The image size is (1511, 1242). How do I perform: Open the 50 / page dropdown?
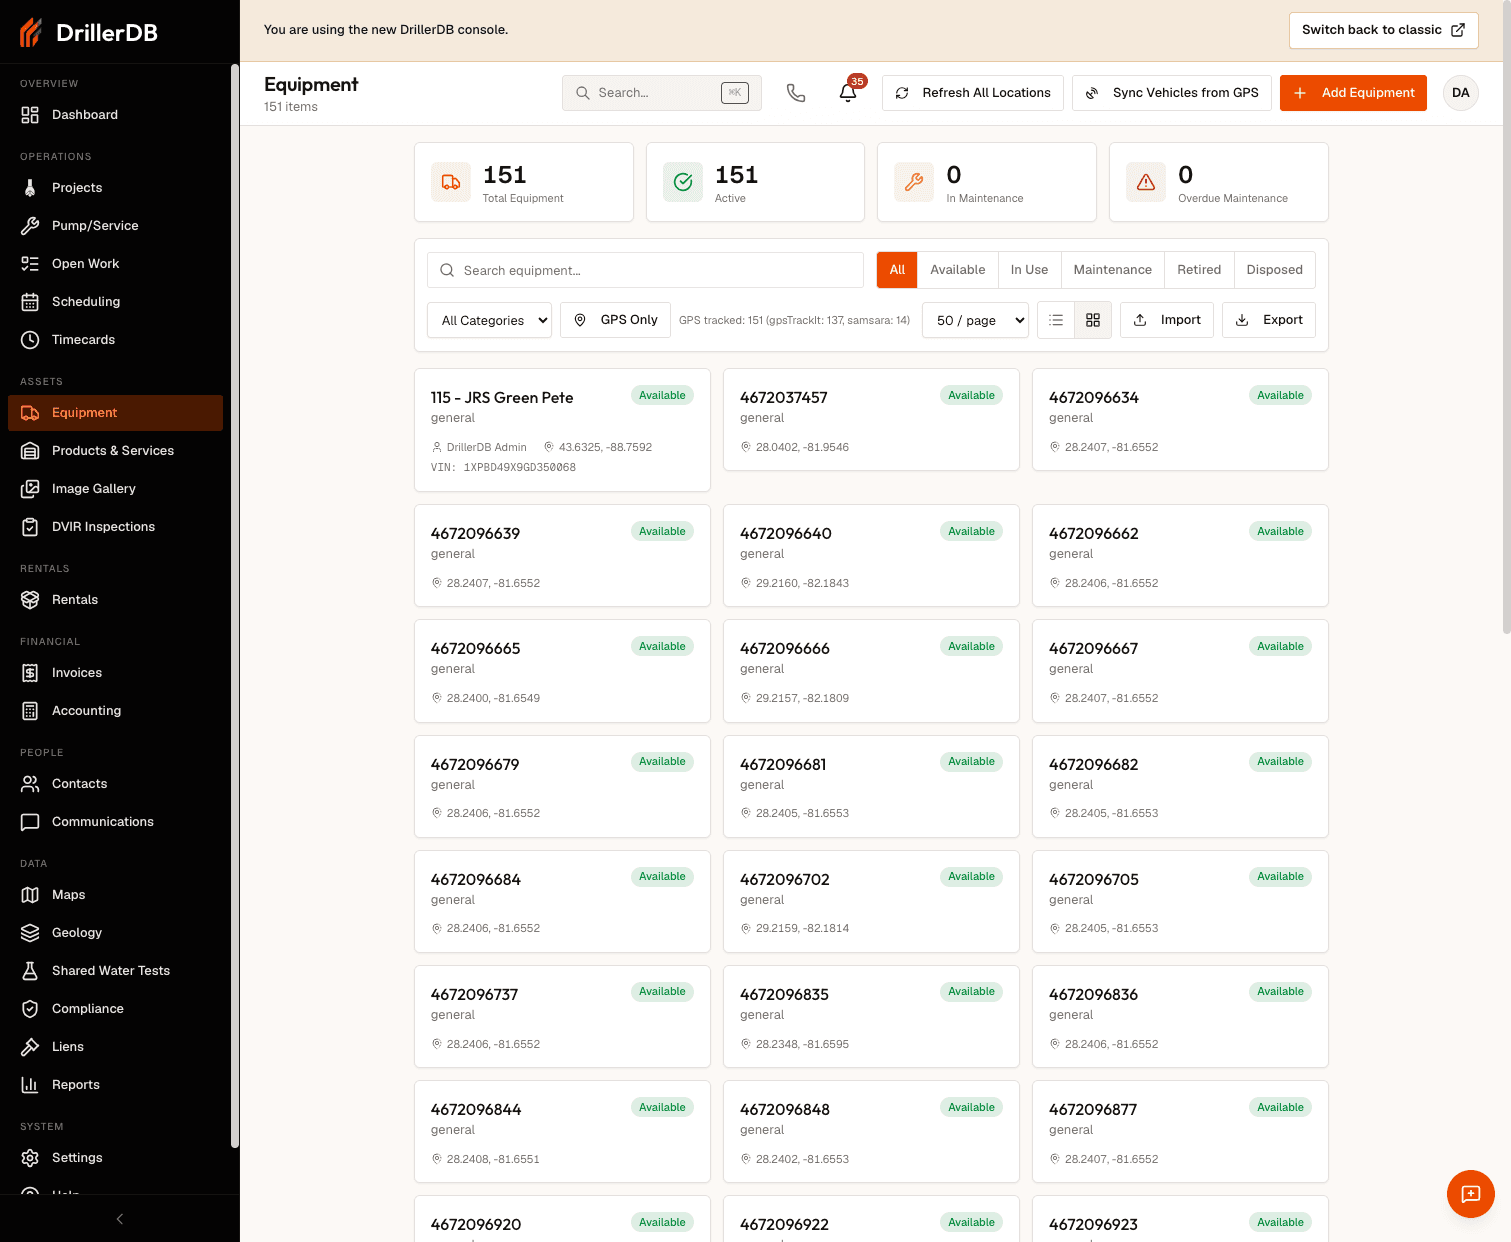pos(975,320)
